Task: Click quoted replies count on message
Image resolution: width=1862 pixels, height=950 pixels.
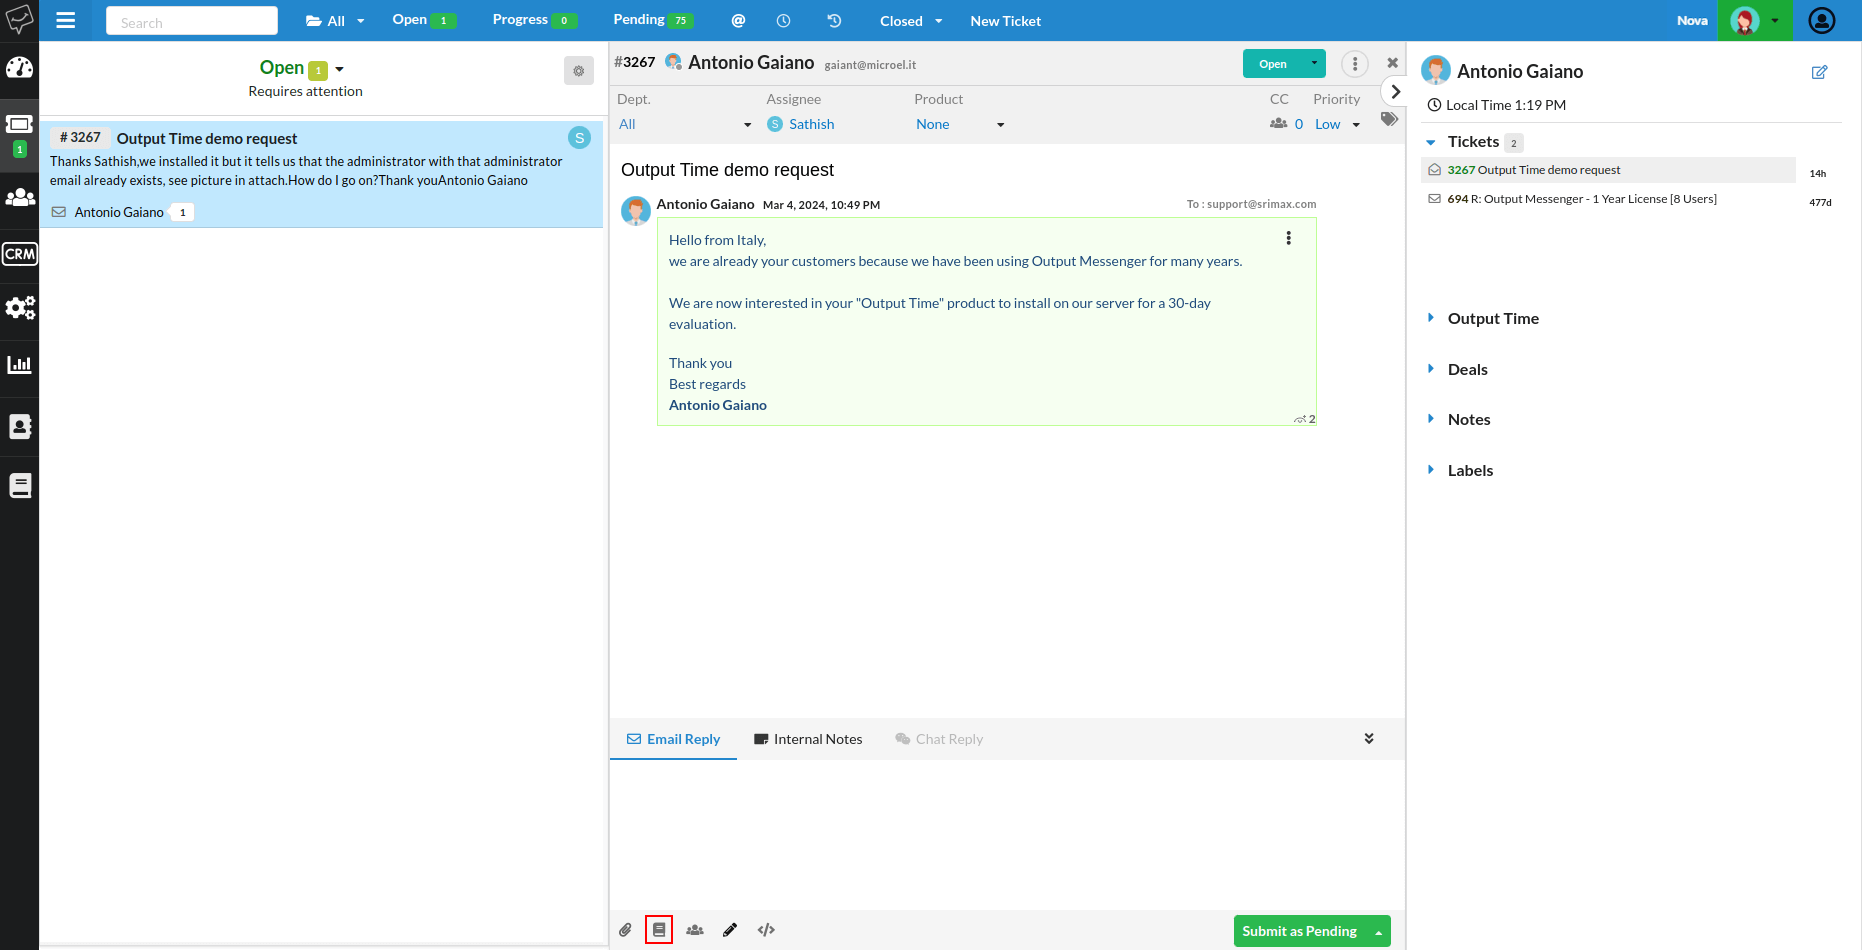Action: pyautogui.click(x=1305, y=419)
